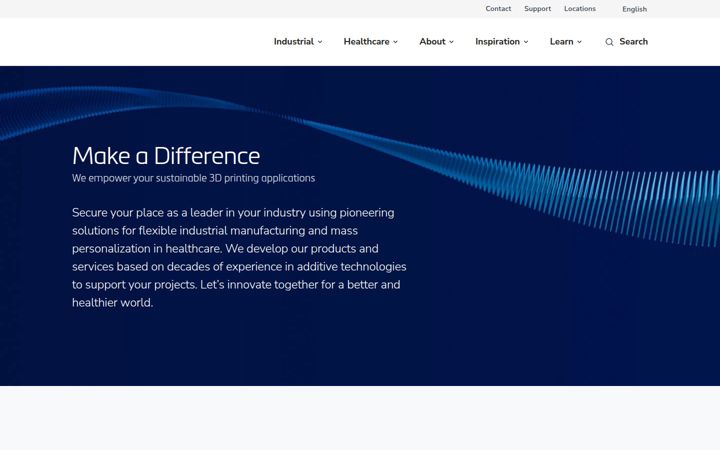
Task: Change language via English selector
Action: pyautogui.click(x=635, y=9)
